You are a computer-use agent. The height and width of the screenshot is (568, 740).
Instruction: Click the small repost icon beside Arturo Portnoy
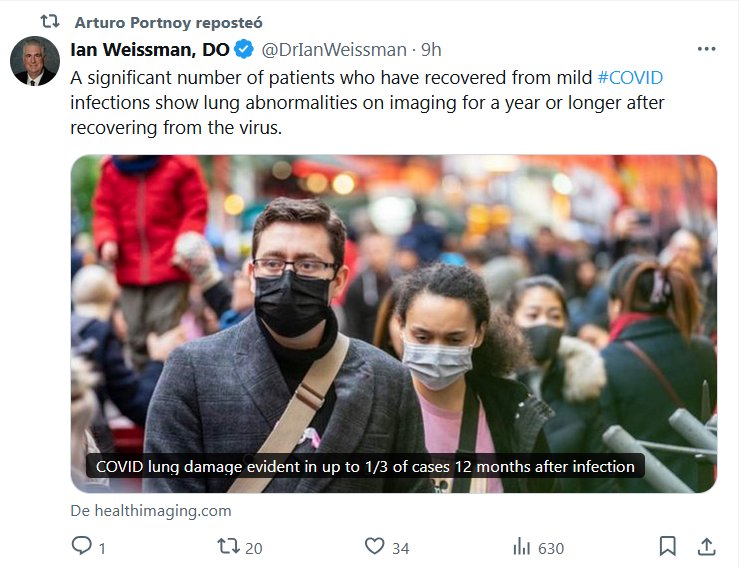(x=50, y=20)
